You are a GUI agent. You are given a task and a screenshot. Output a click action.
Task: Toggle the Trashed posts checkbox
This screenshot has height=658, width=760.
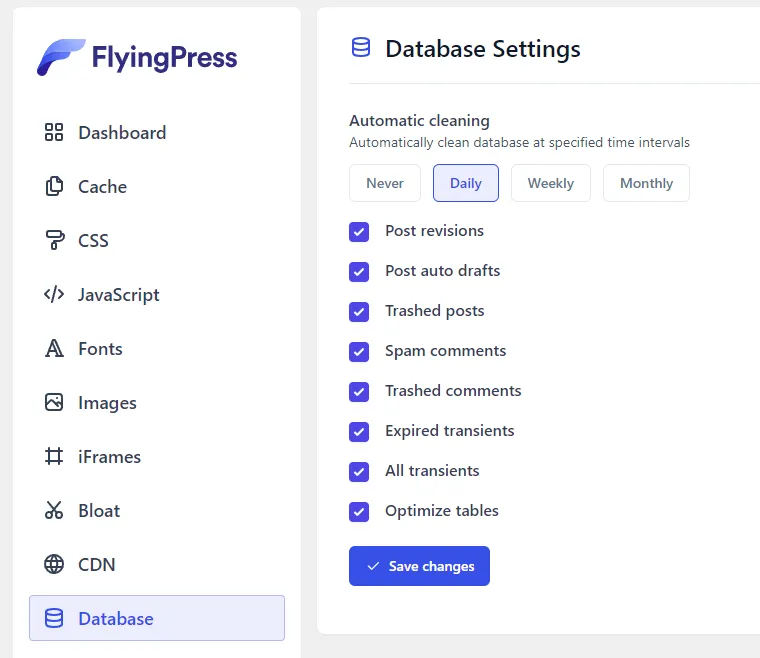pyautogui.click(x=359, y=312)
